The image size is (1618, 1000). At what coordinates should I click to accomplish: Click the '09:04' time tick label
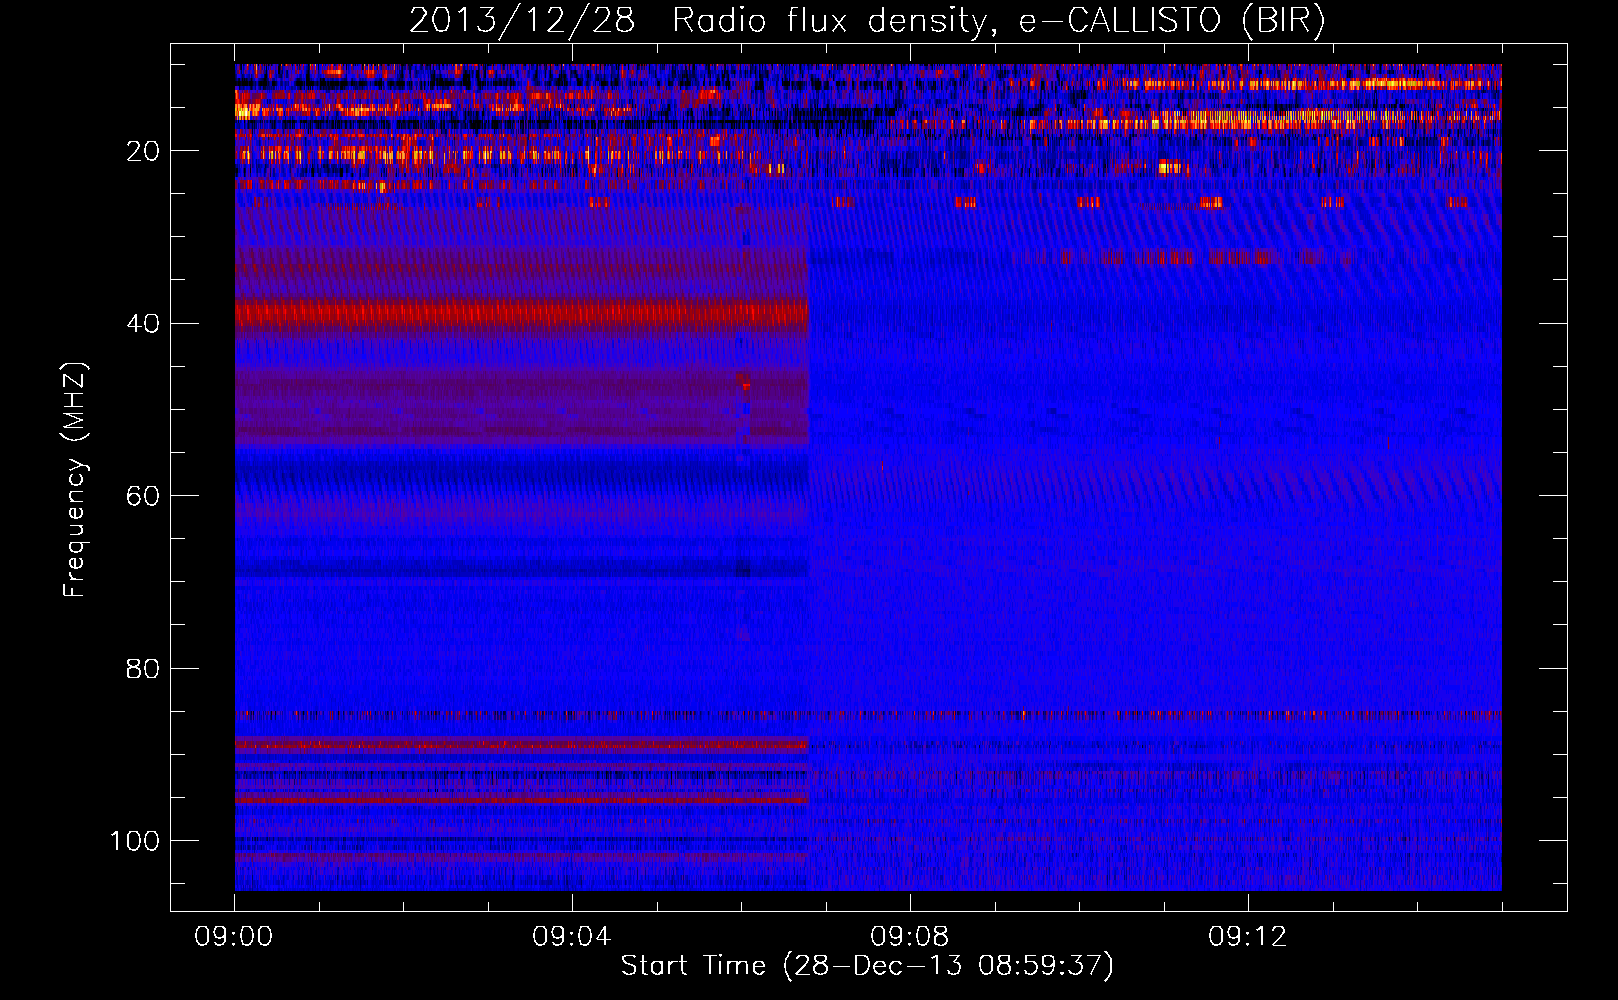(x=572, y=937)
